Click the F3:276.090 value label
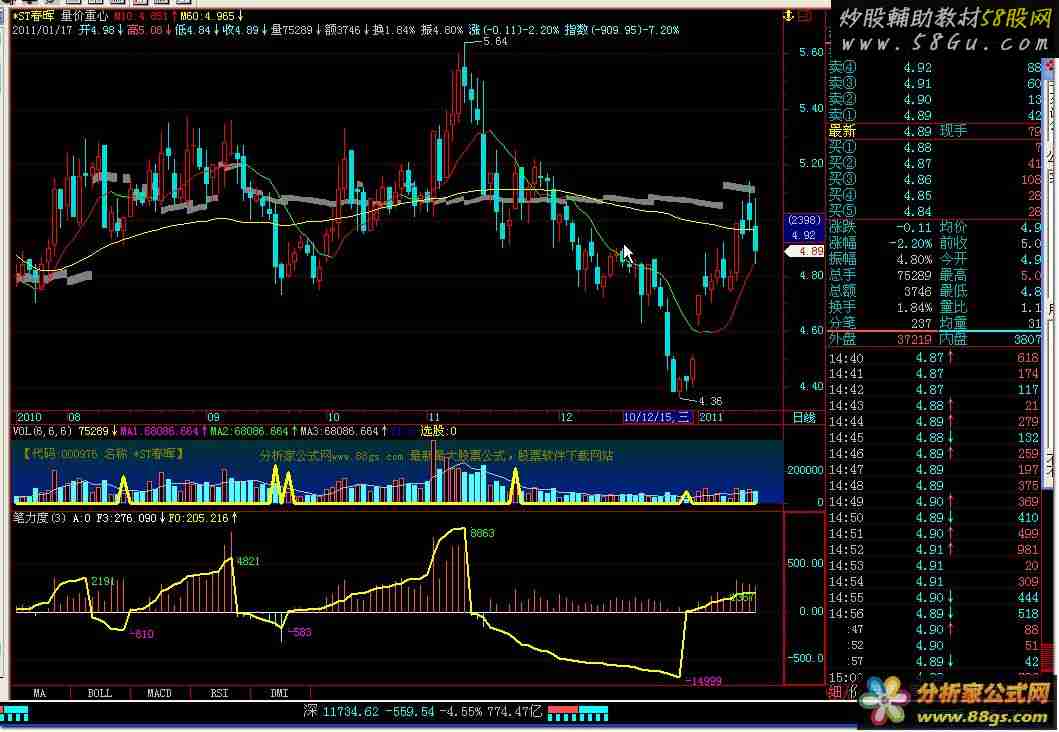This screenshot has height=732, width=1059. (x=127, y=518)
